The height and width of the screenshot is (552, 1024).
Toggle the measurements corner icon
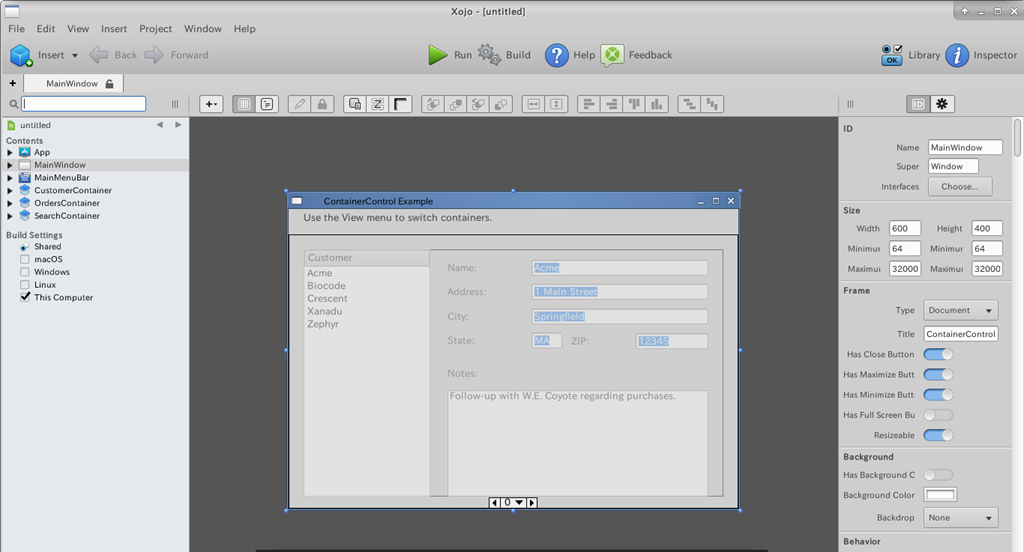point(400,104)
